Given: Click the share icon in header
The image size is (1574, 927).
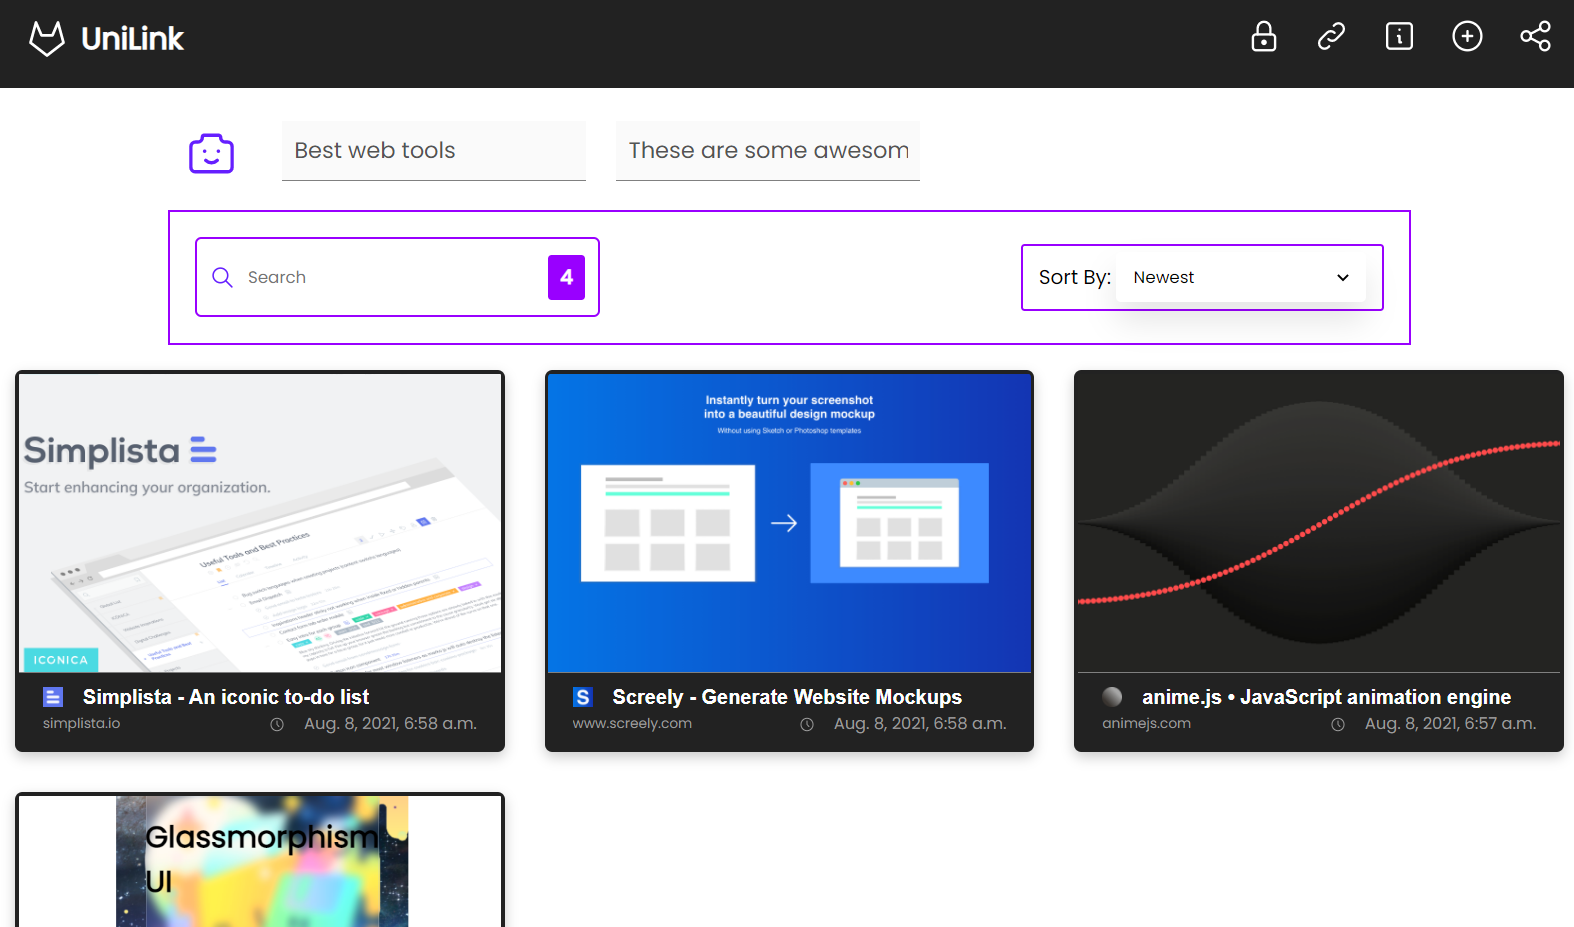Looking at the screenshot, I should (x=1535, y=37).
